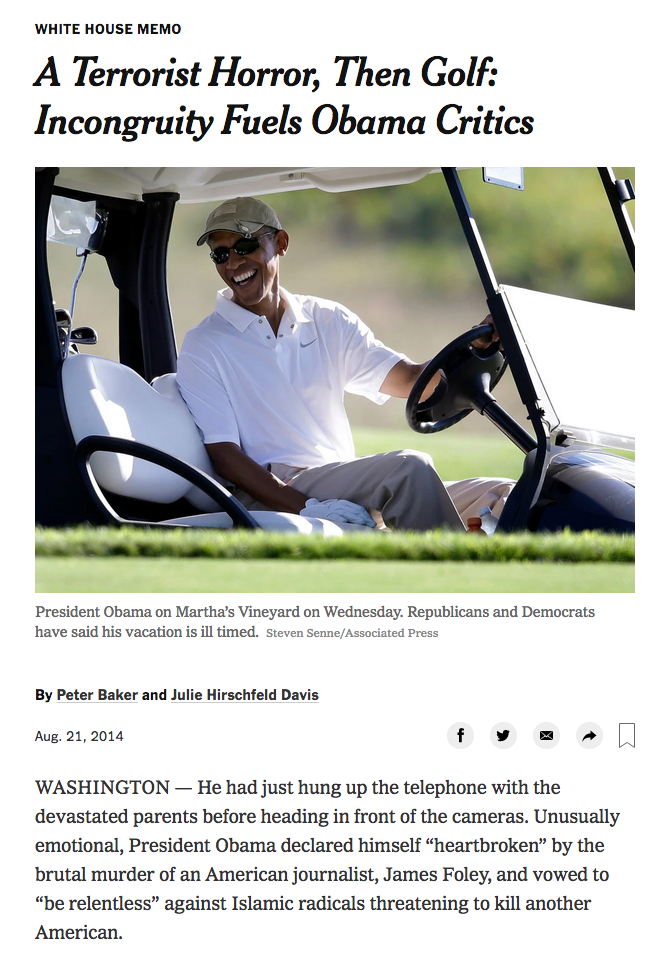Open Julie Hirschfeld Davis's author page
Viewport: 669px width, 961px height.
(244, 695)
